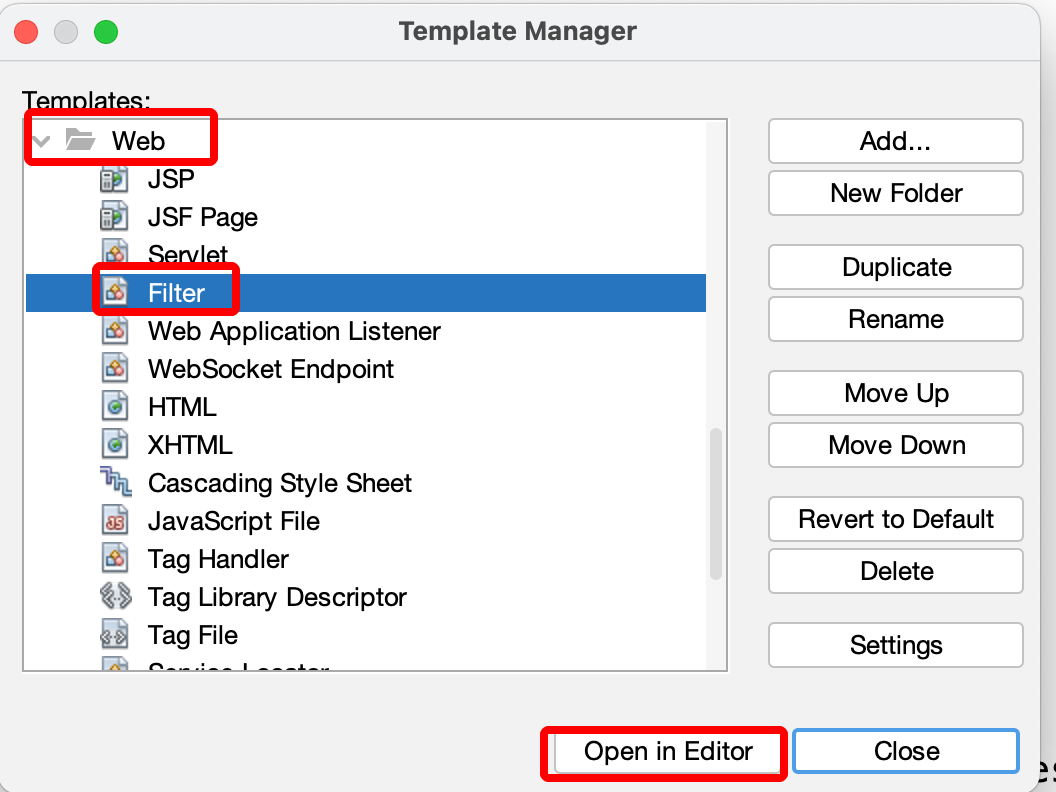This screenshot has height=792, width=1056.
Task: Click the JSF Page file icon
Action: click(x=114, y=218)
